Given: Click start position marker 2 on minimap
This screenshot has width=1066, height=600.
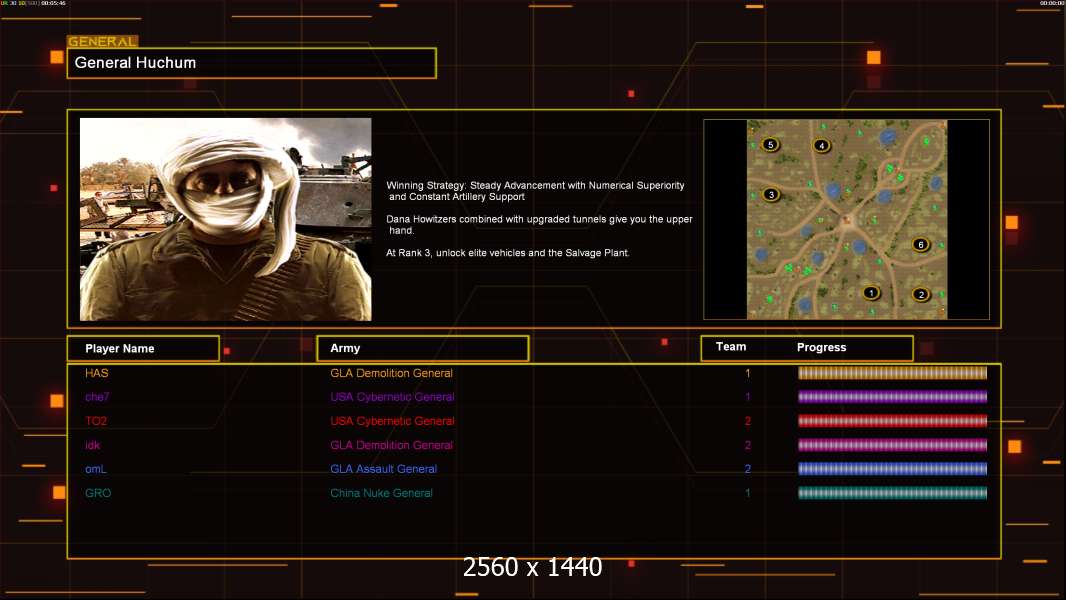Looking at the screenshot, I should click(x=921, y=294).
